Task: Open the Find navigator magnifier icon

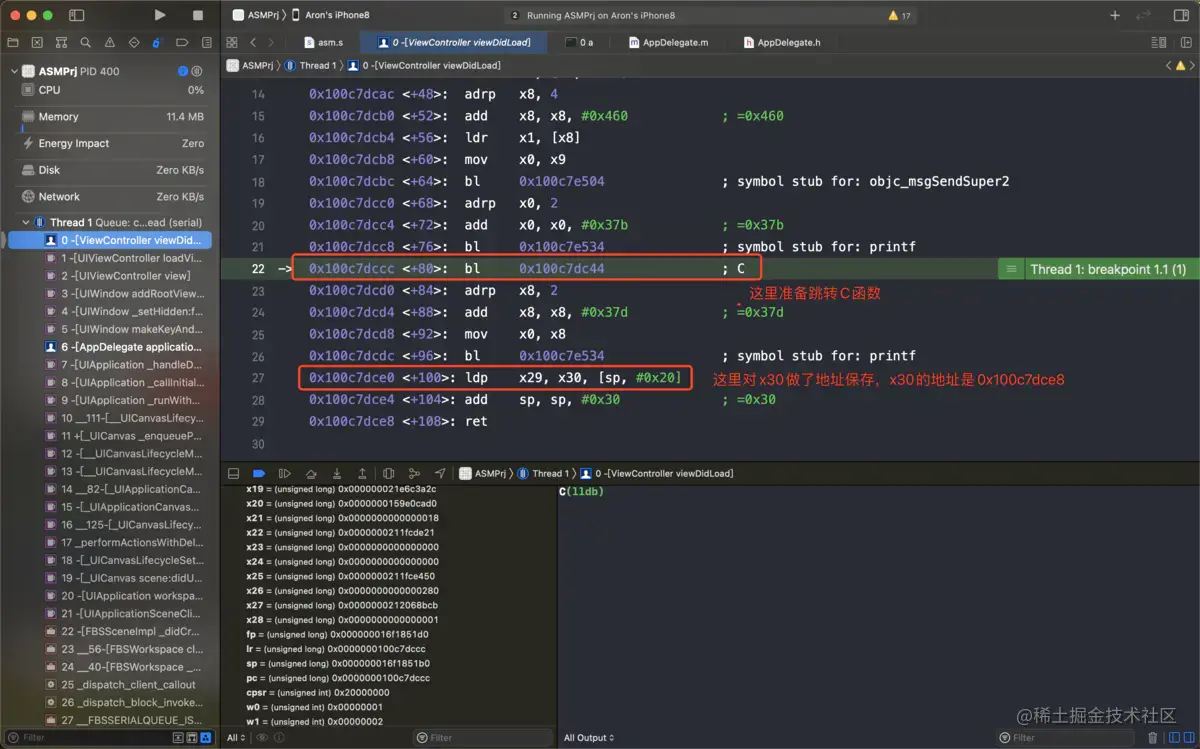Action: tap(85, 43)
